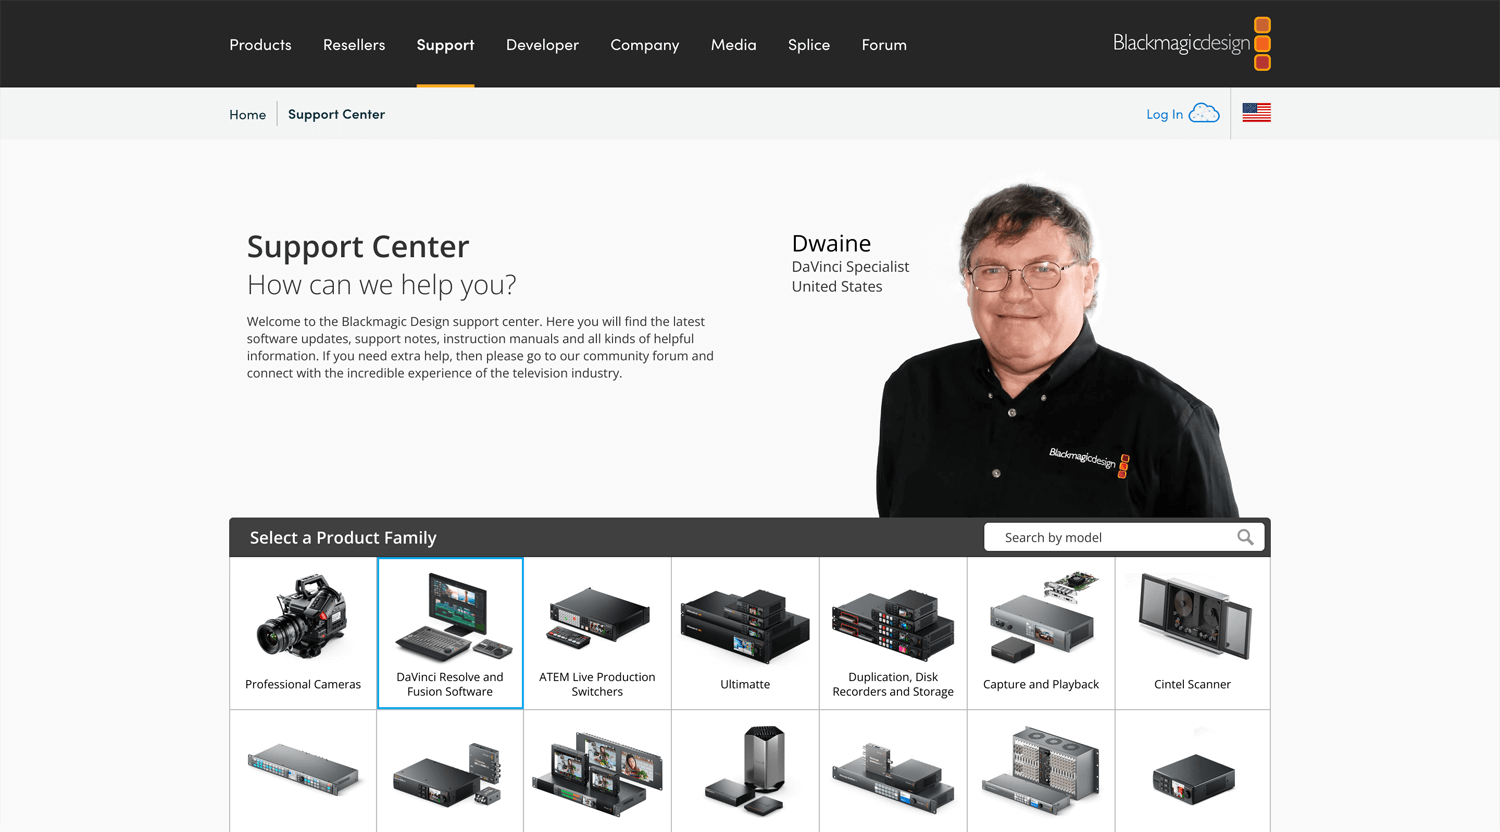
Task: Focus the Search by model field
Action: [1124, 537]
